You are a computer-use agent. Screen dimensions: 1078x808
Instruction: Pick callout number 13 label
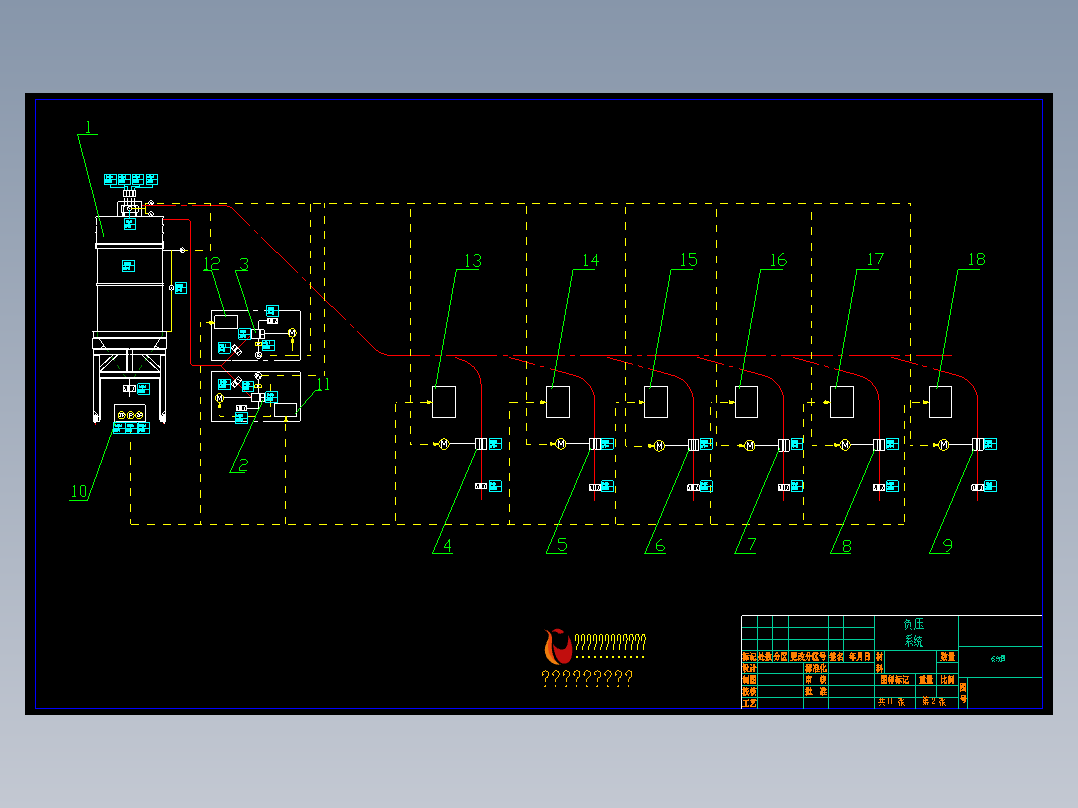(473, 261)
